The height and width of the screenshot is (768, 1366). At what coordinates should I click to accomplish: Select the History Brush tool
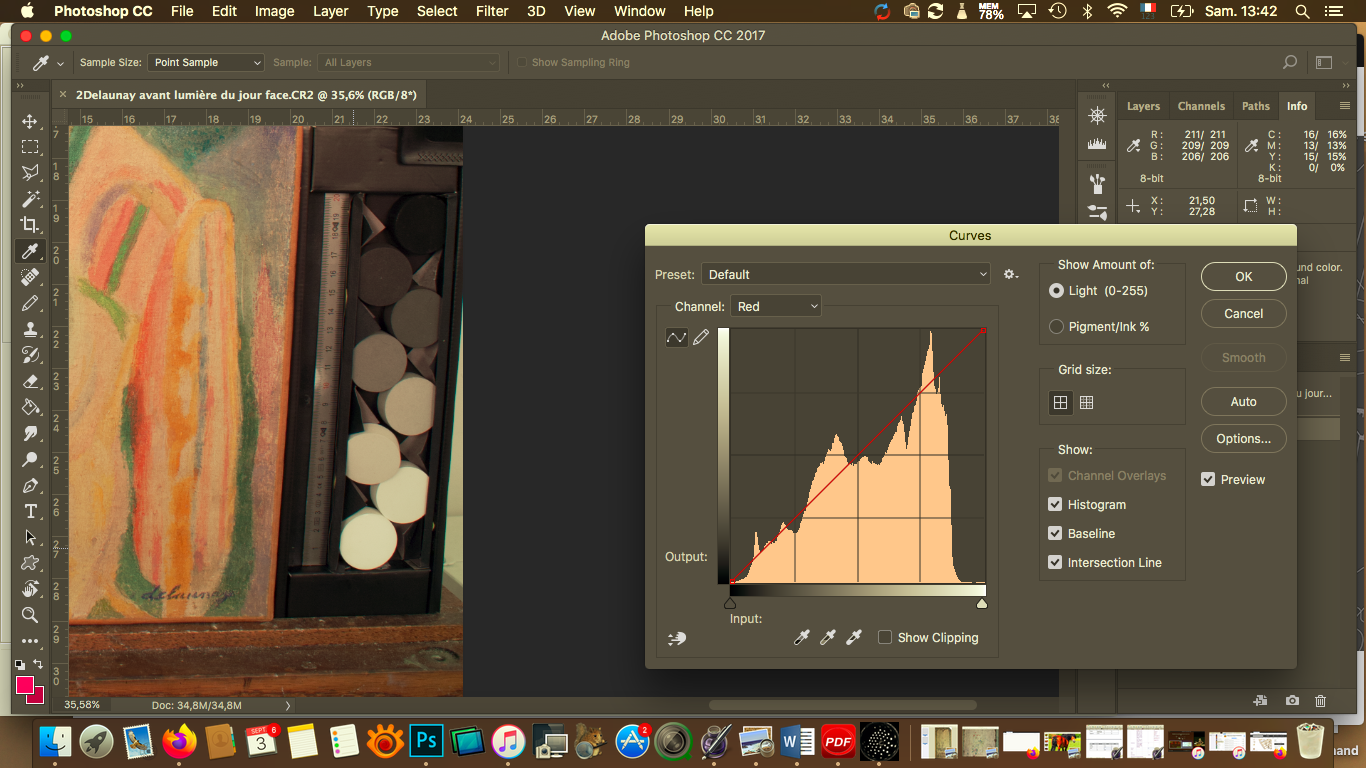click(30, 355)
